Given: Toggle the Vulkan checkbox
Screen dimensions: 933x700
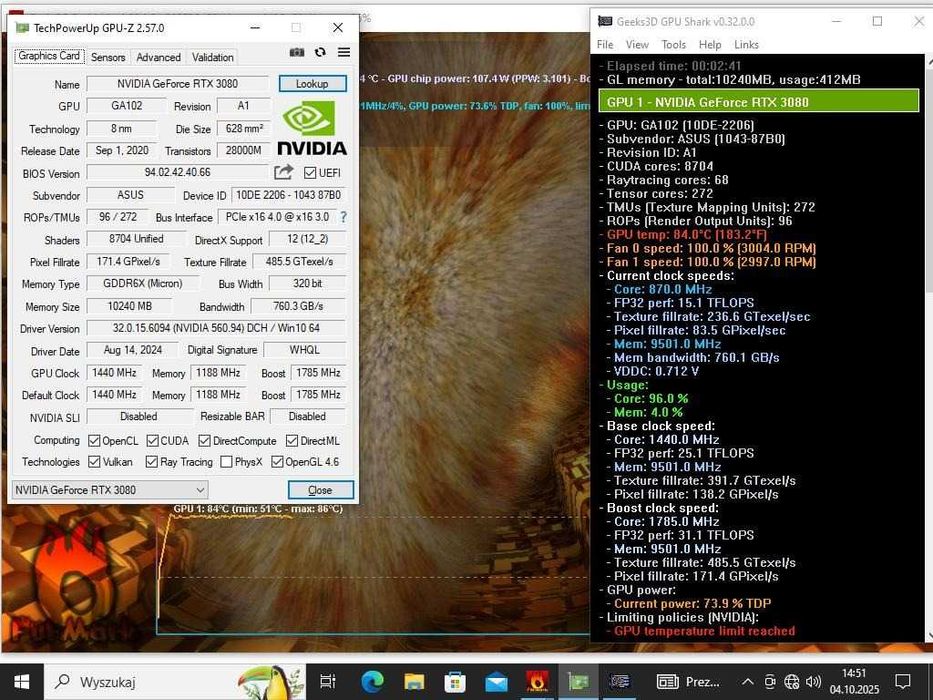Looking at the screenshot, I should [x=94, y=462].
